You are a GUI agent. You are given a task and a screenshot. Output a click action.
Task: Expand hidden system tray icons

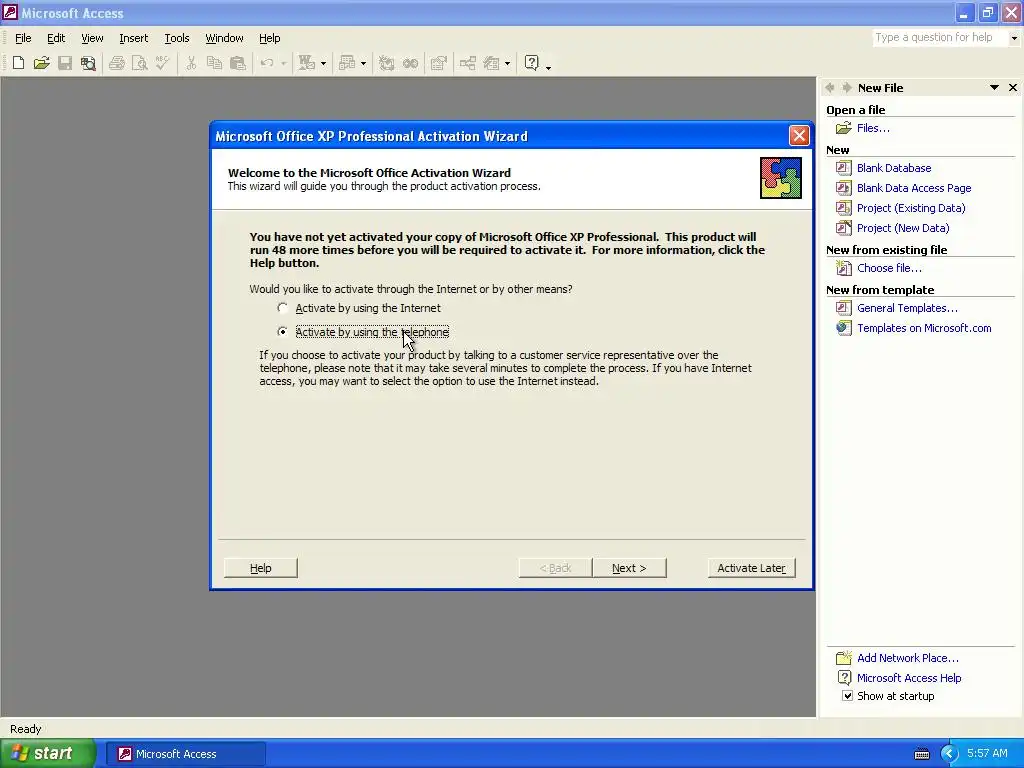pyautogui.click(x=948, y=754)
